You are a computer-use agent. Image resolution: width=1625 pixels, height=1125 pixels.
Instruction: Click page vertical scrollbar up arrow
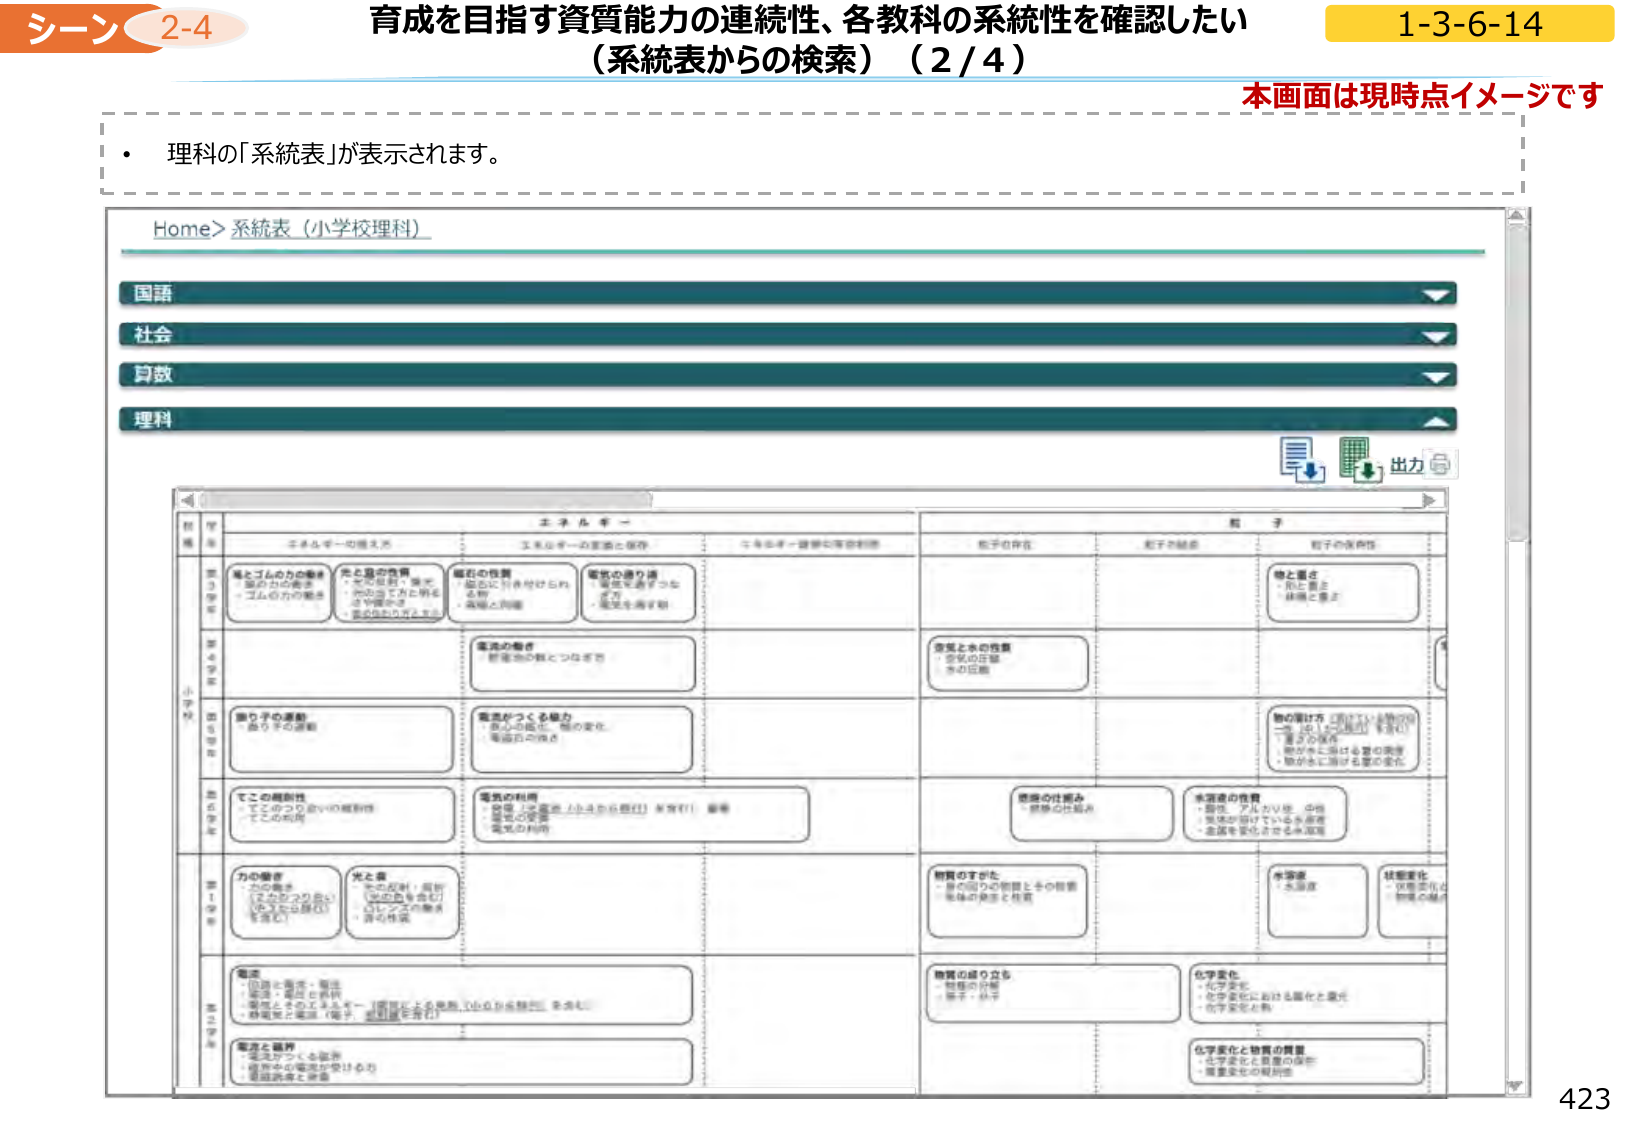(x=1516, y=216)
